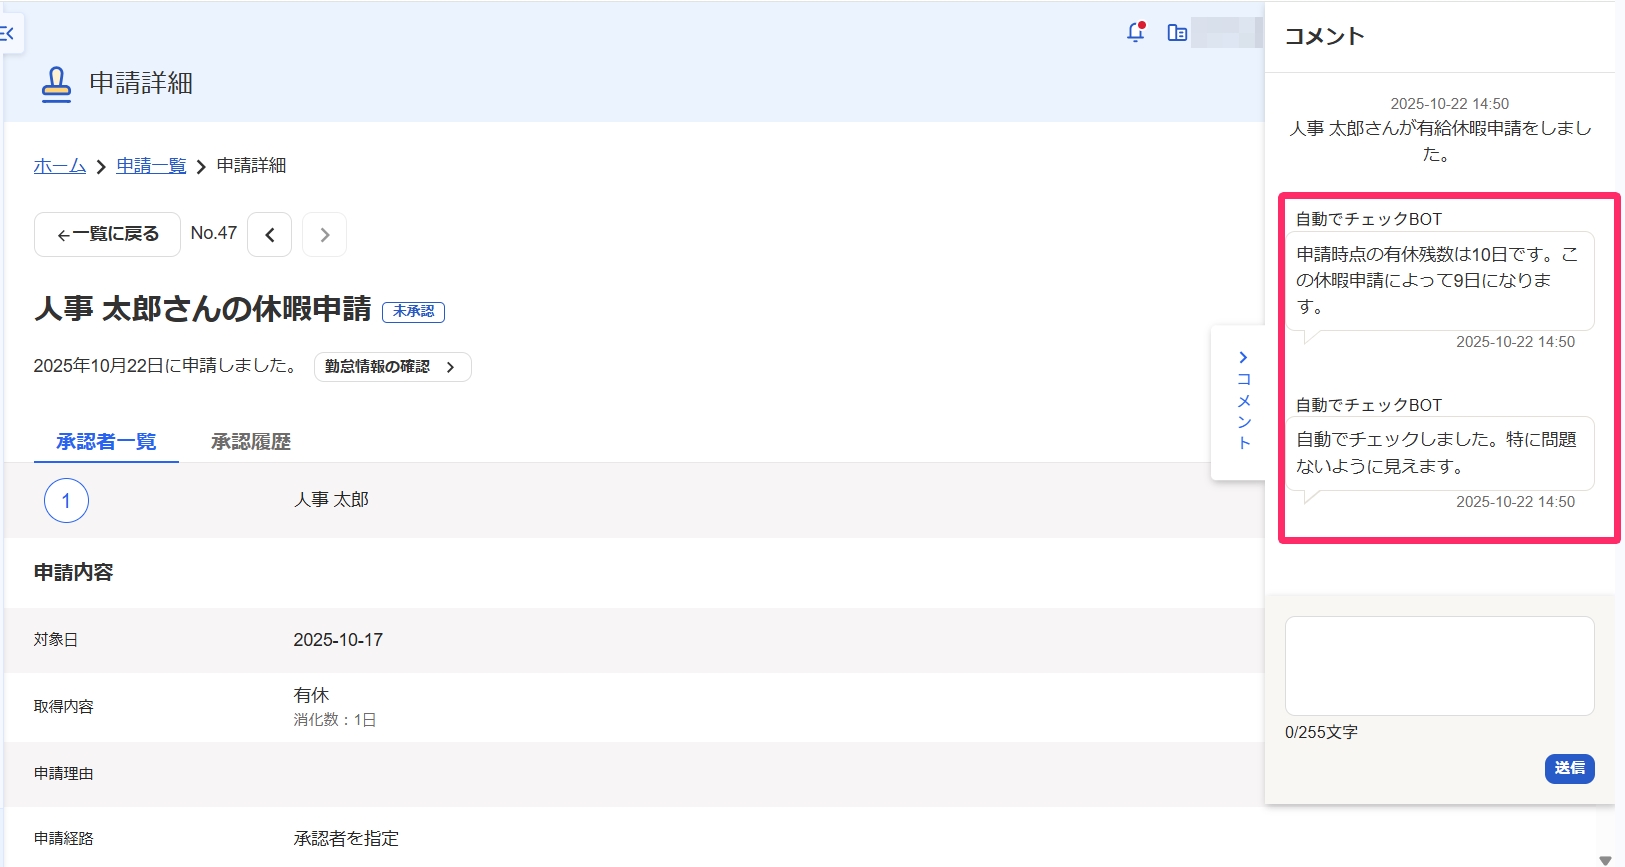Click approver step number 1 circle
The height and width of the screenshot is (867, 1625).
click(x=66, y=501)
